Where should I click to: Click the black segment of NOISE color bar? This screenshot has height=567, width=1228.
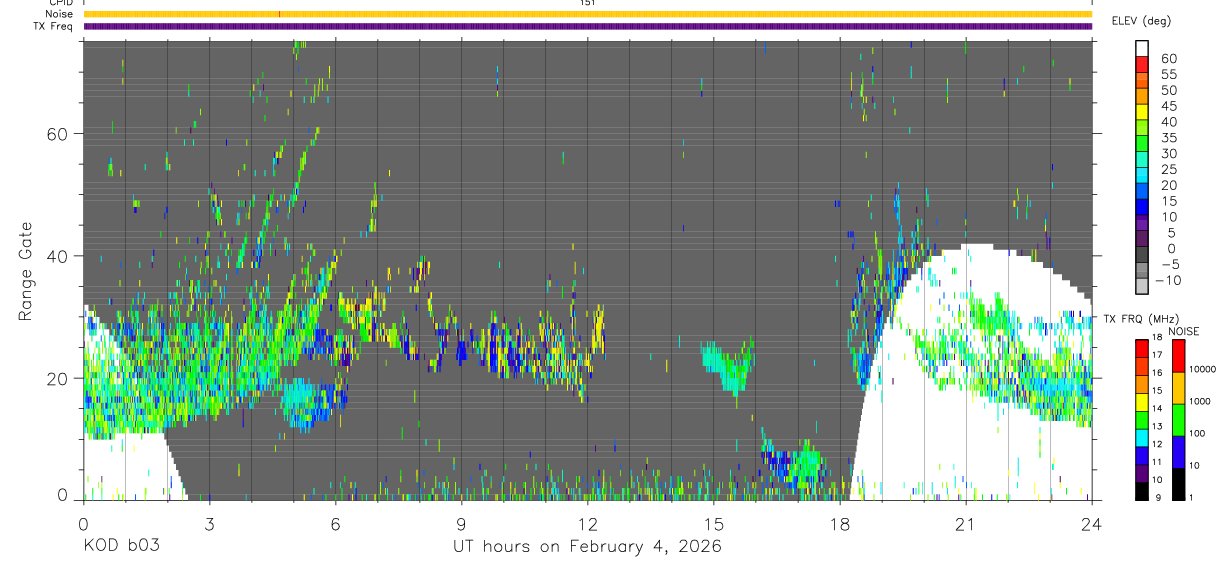[x=1179, y=484]
